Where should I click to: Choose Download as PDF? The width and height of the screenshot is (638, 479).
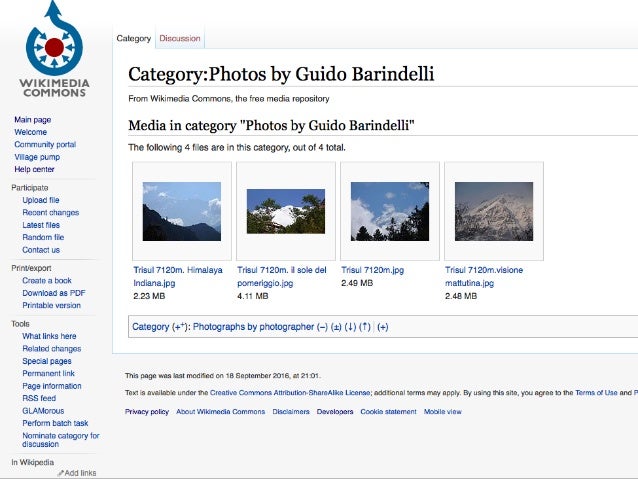coord(54,293)
